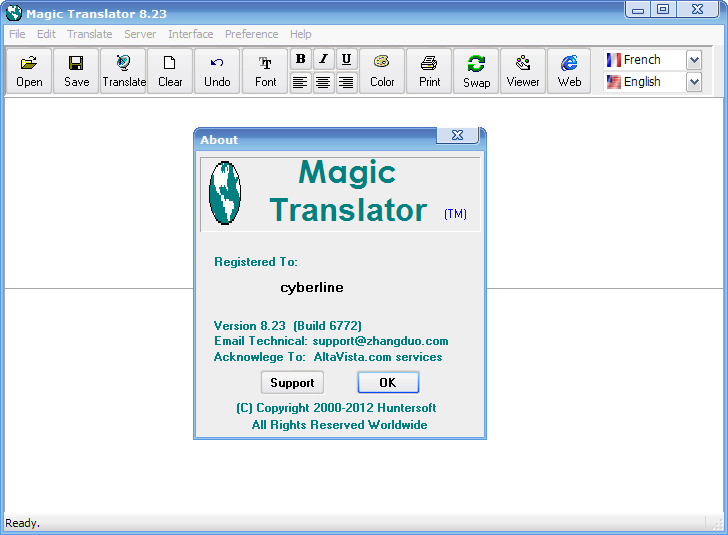
Task: Undo the last action
Action: coord(217,71)
